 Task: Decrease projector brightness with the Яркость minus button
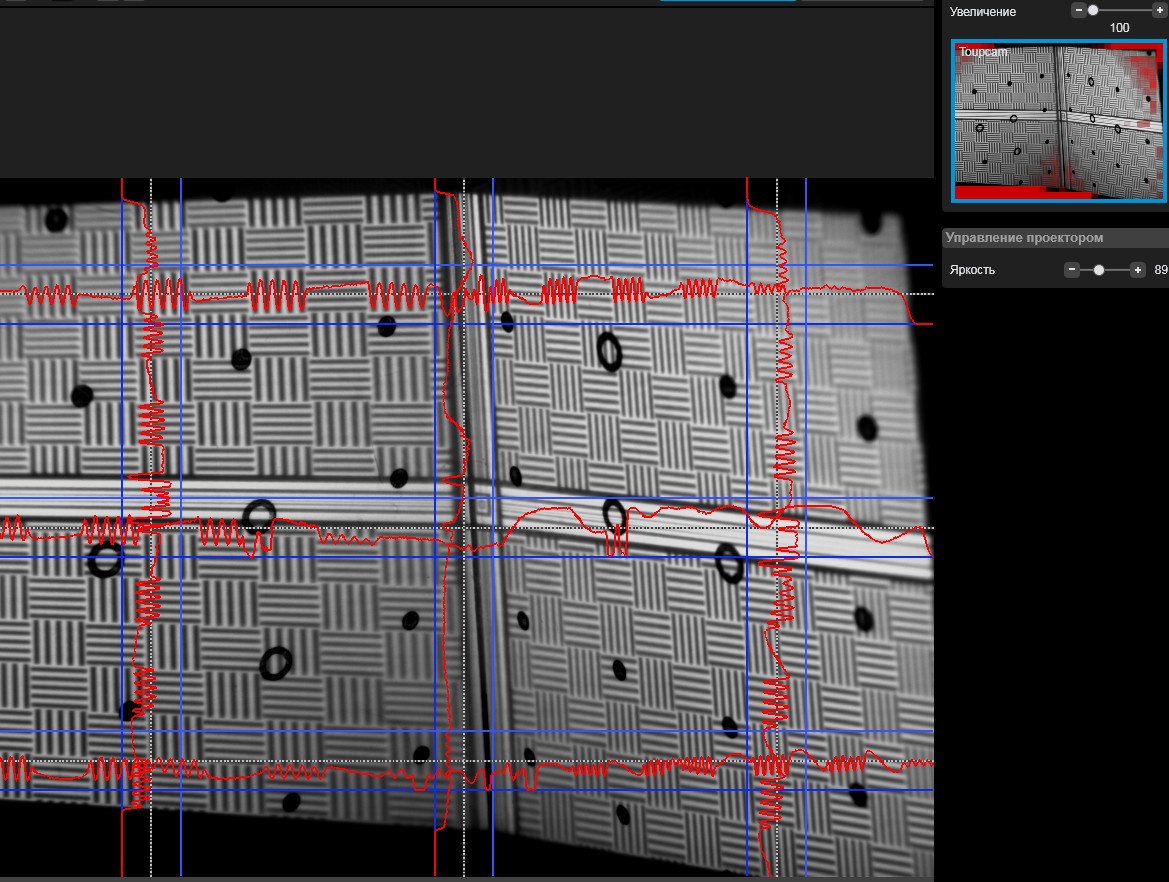tap(1071, 270)
